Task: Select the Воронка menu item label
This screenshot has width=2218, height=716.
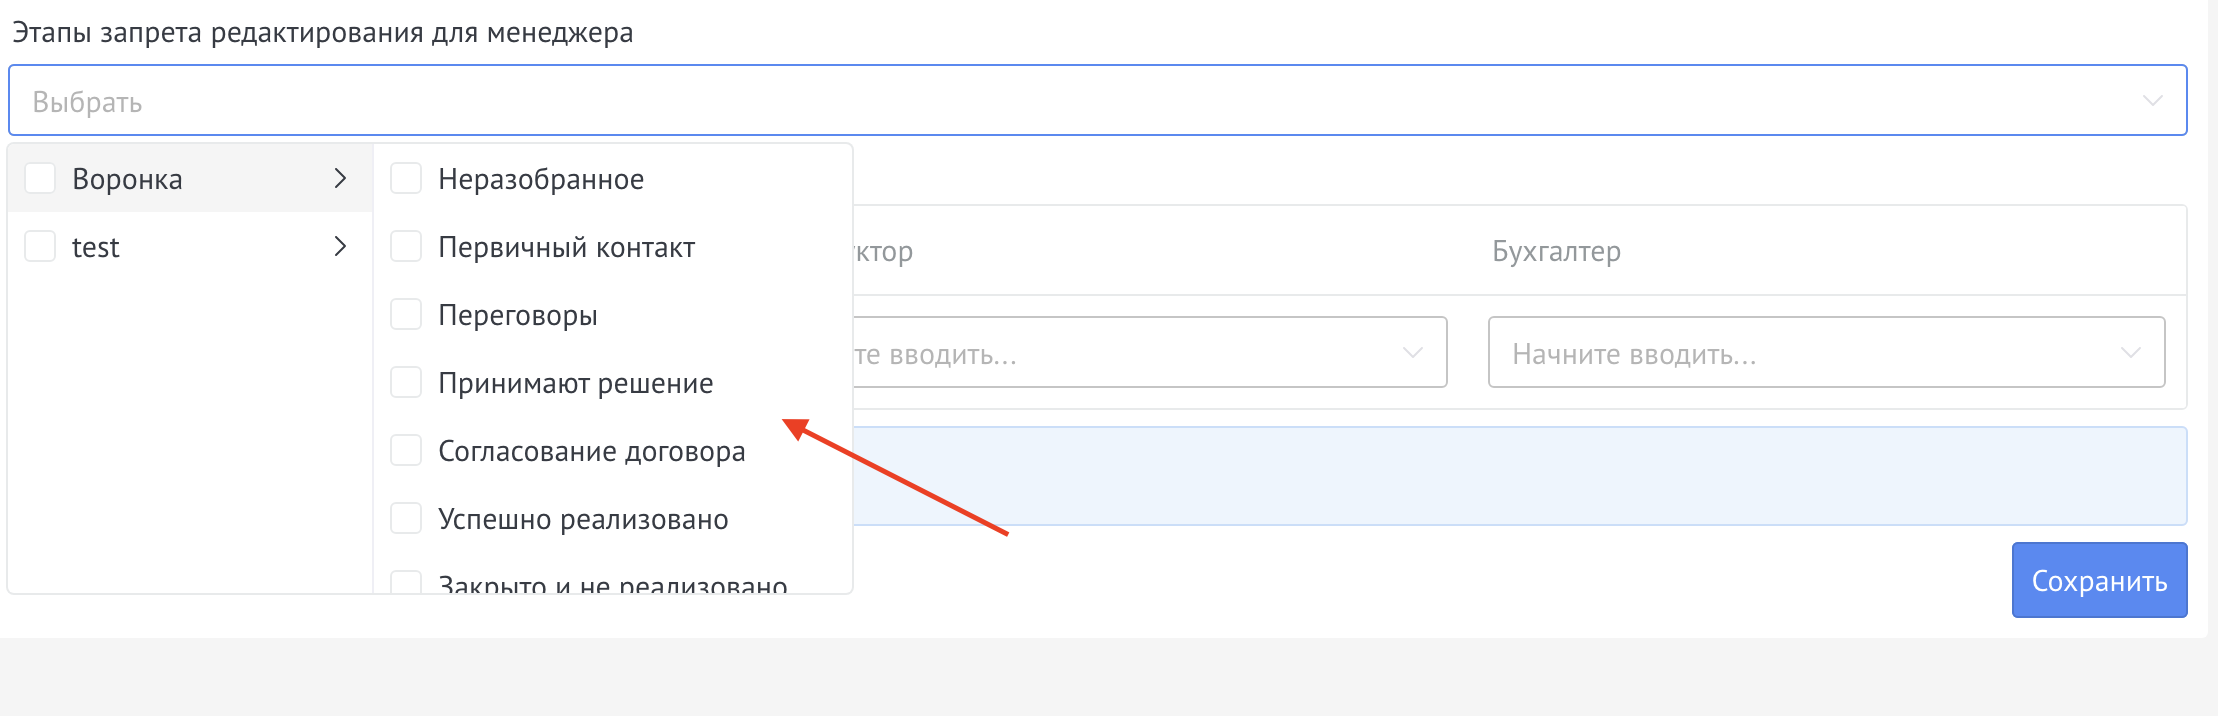Action: [127, 180]
